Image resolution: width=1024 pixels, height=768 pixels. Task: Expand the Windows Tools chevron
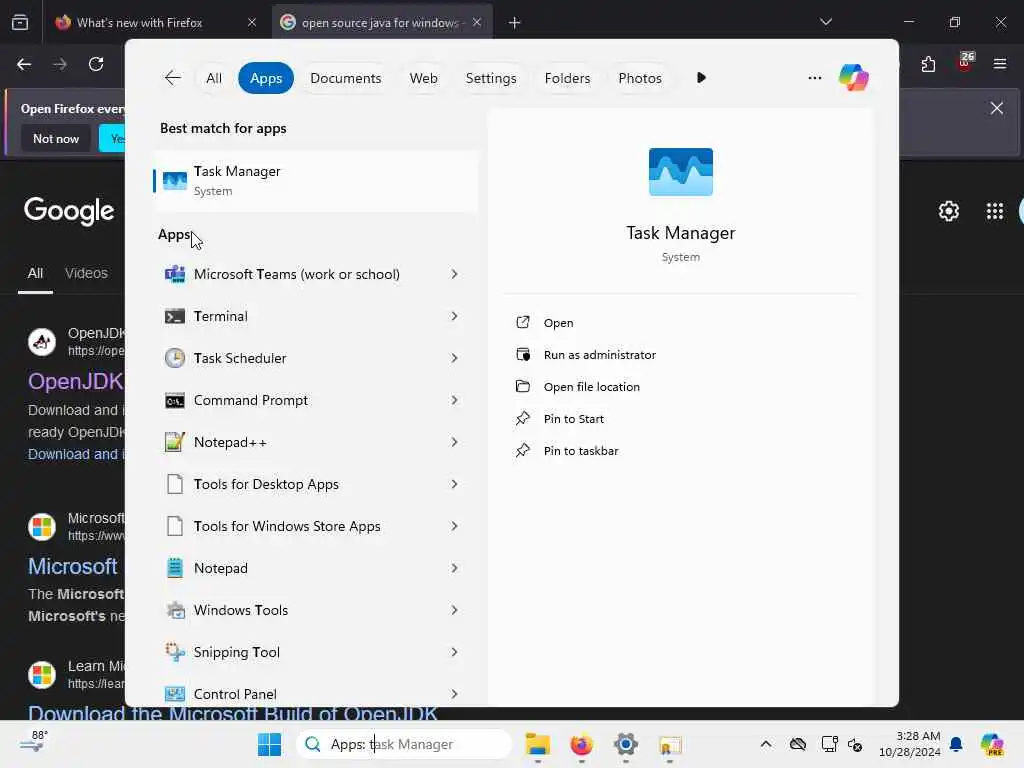(x=455, y=610)
